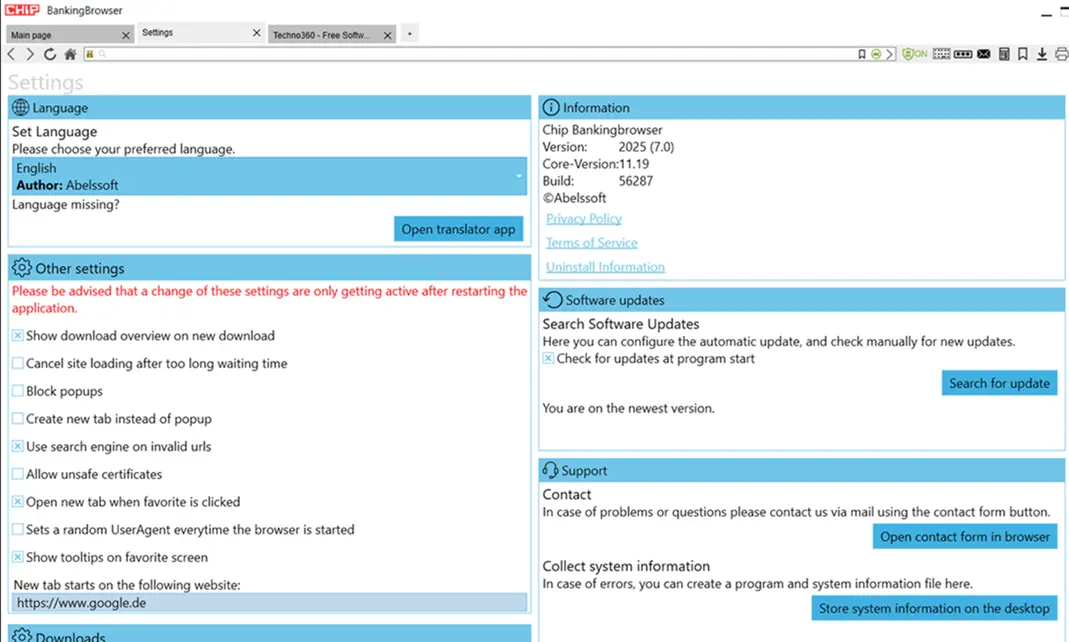
Task: Open the virtual keyboard icon
Action: click(941, 54)
